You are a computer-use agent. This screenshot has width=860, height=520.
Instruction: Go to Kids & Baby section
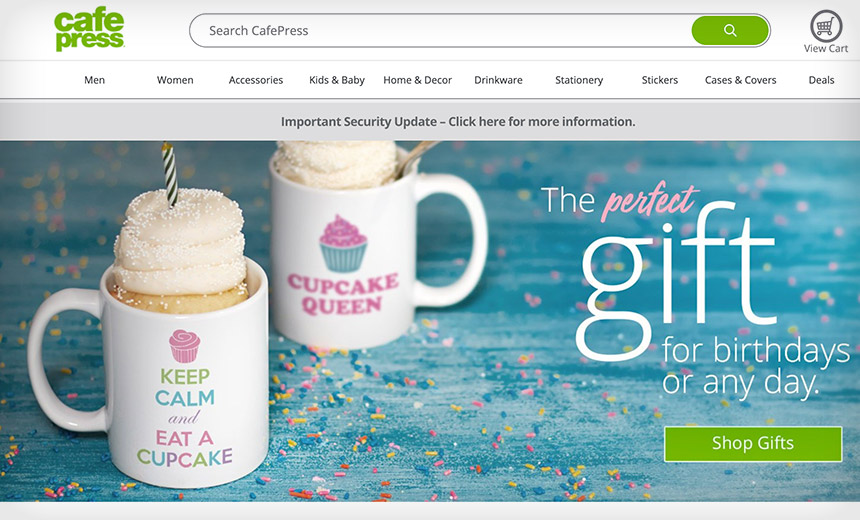(x=337, y=80)
